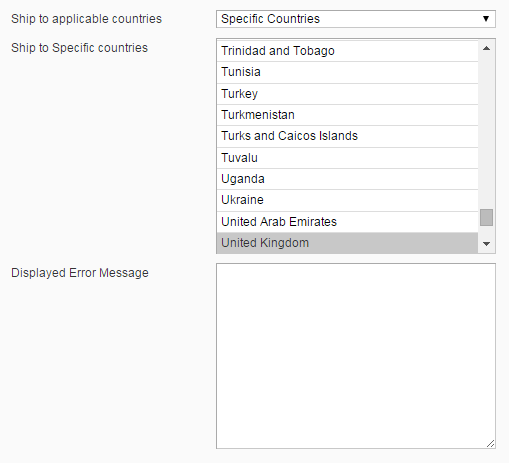Open the Ship to applicable countries dropdown

pyautogui.click(x=356, y=19)
